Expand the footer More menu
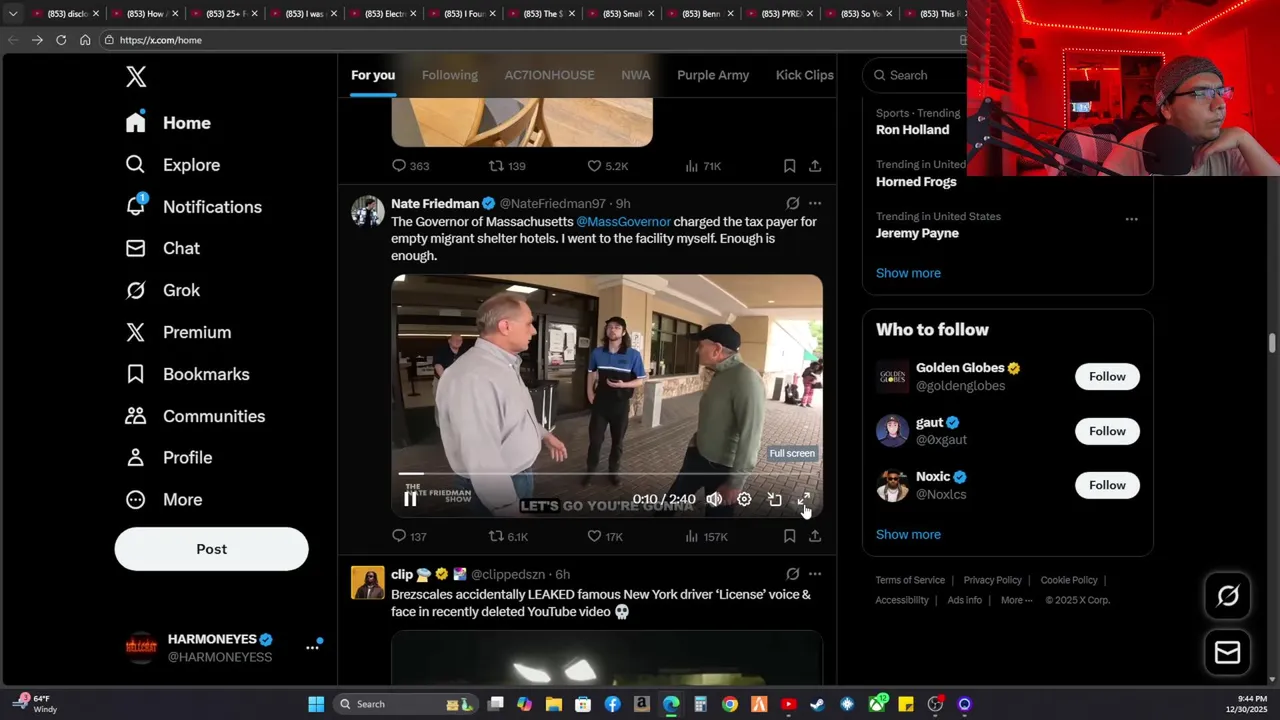1280x720 pixels. 1017,600
